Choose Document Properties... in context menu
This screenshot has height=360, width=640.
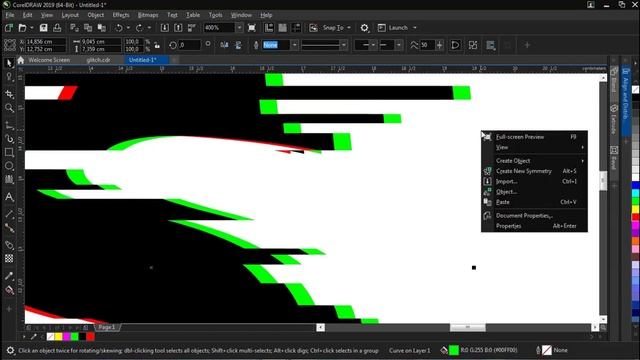(x=534, y=216)
